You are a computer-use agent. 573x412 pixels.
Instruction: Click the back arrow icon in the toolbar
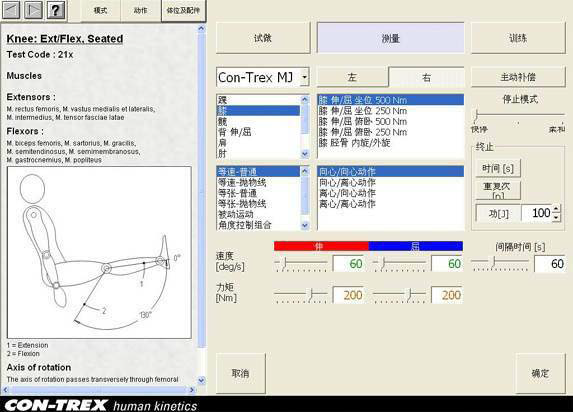coord(11,10)
